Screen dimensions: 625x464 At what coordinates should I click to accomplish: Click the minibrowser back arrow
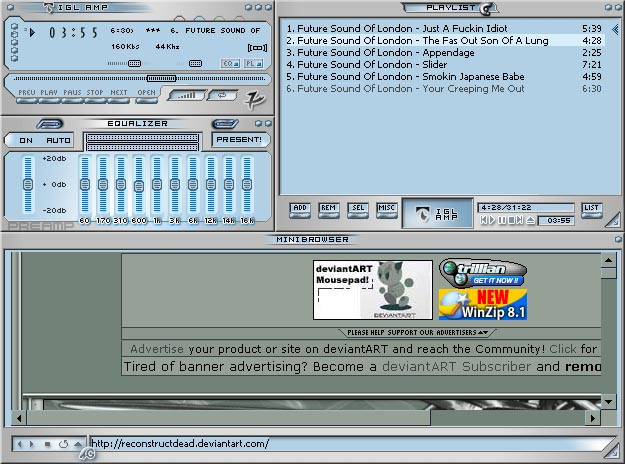(x=20, y=444)
